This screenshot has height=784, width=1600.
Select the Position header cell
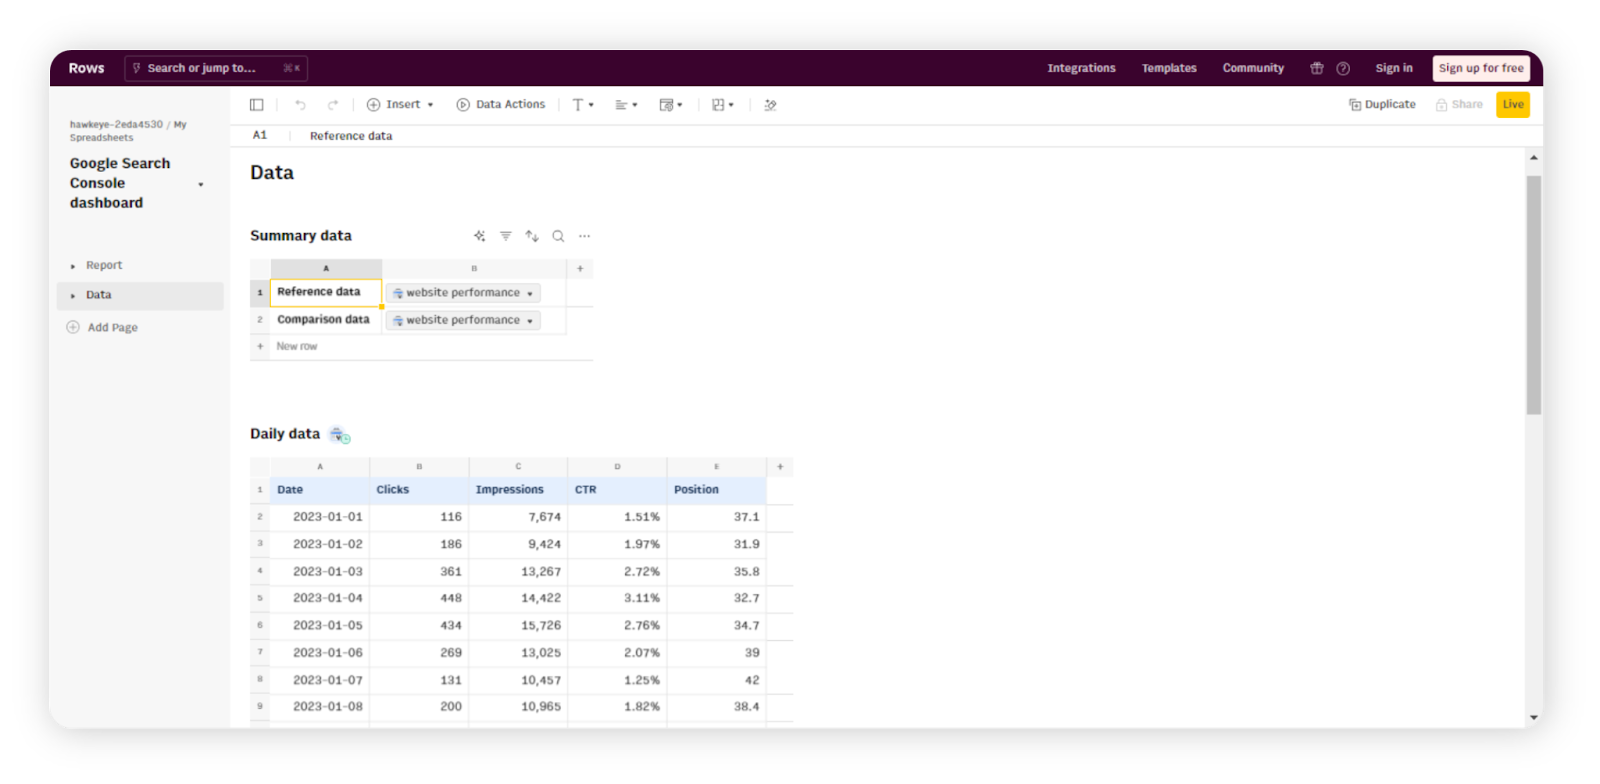click(x=716, y=490)
